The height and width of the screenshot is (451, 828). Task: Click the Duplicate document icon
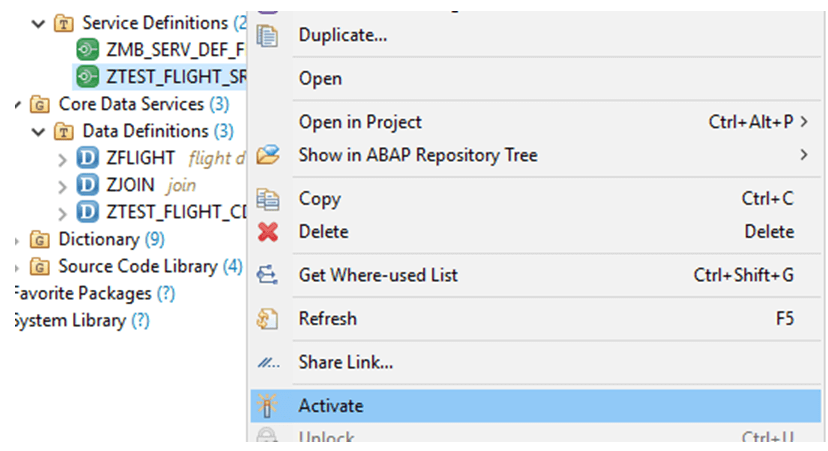(267, 36)
